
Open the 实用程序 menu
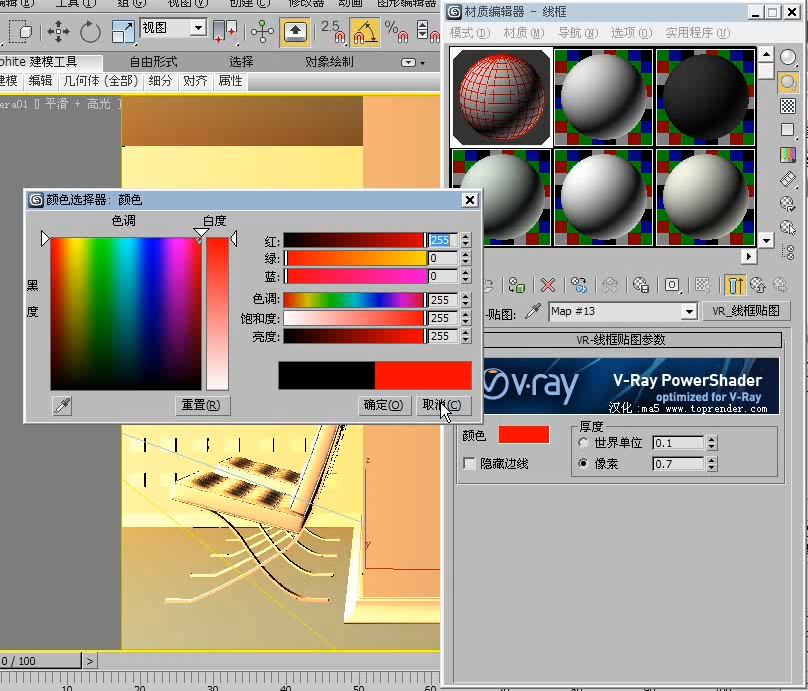698,33
